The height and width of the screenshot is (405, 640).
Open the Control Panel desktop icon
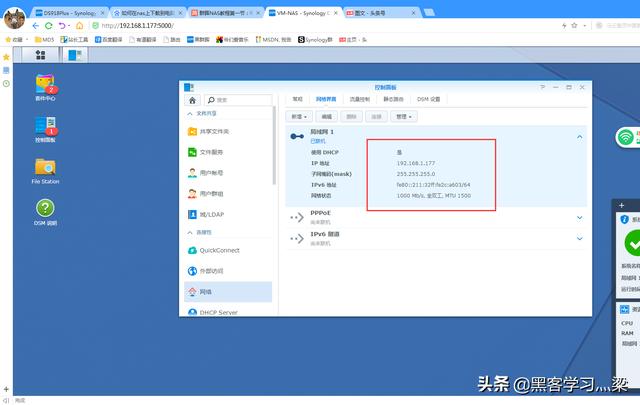tap(45, 129)
